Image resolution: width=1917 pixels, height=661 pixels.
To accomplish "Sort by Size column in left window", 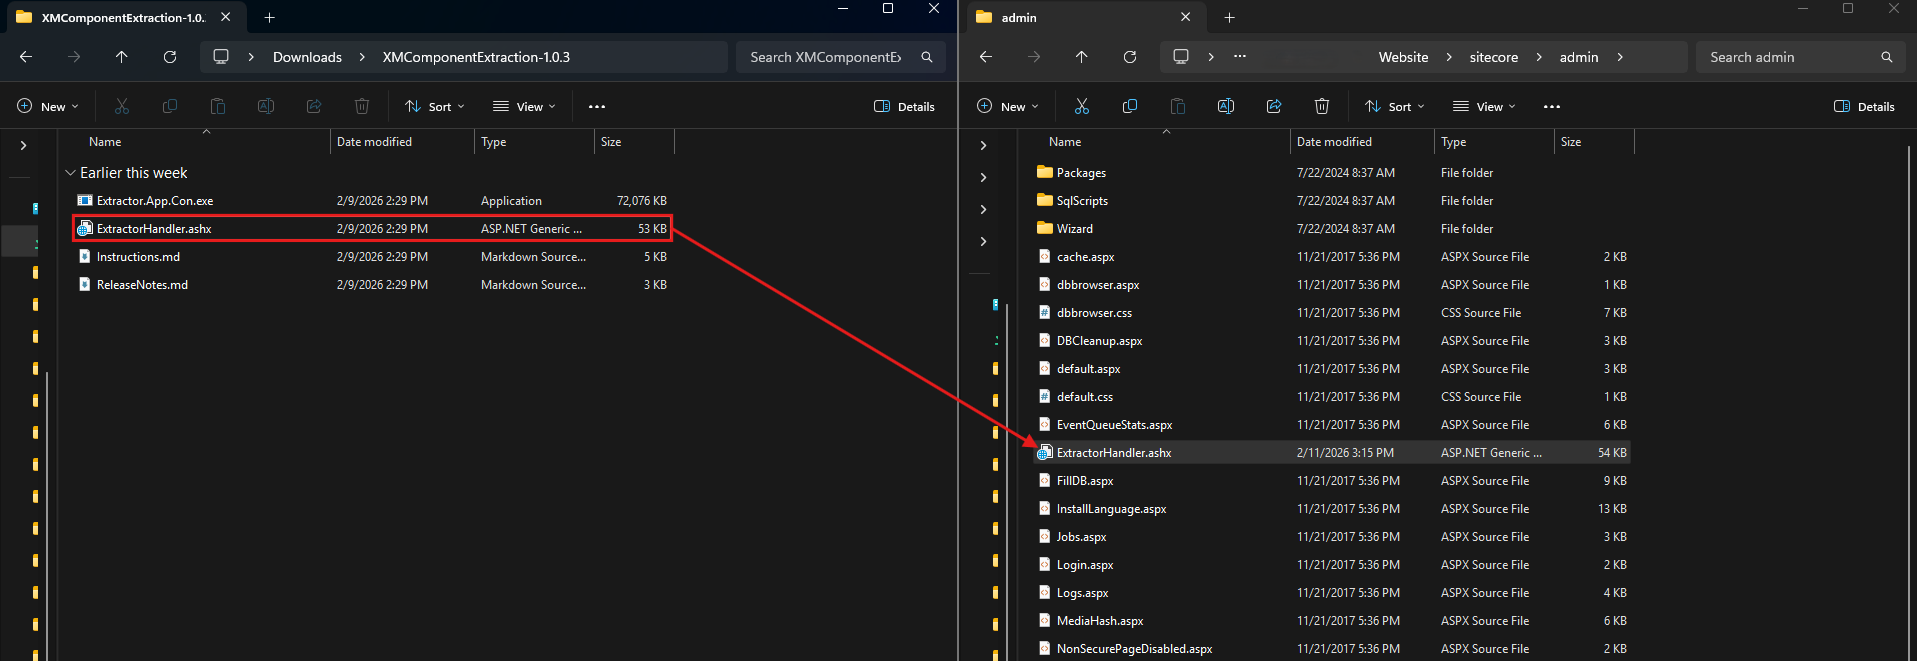I will pos(634,142).
